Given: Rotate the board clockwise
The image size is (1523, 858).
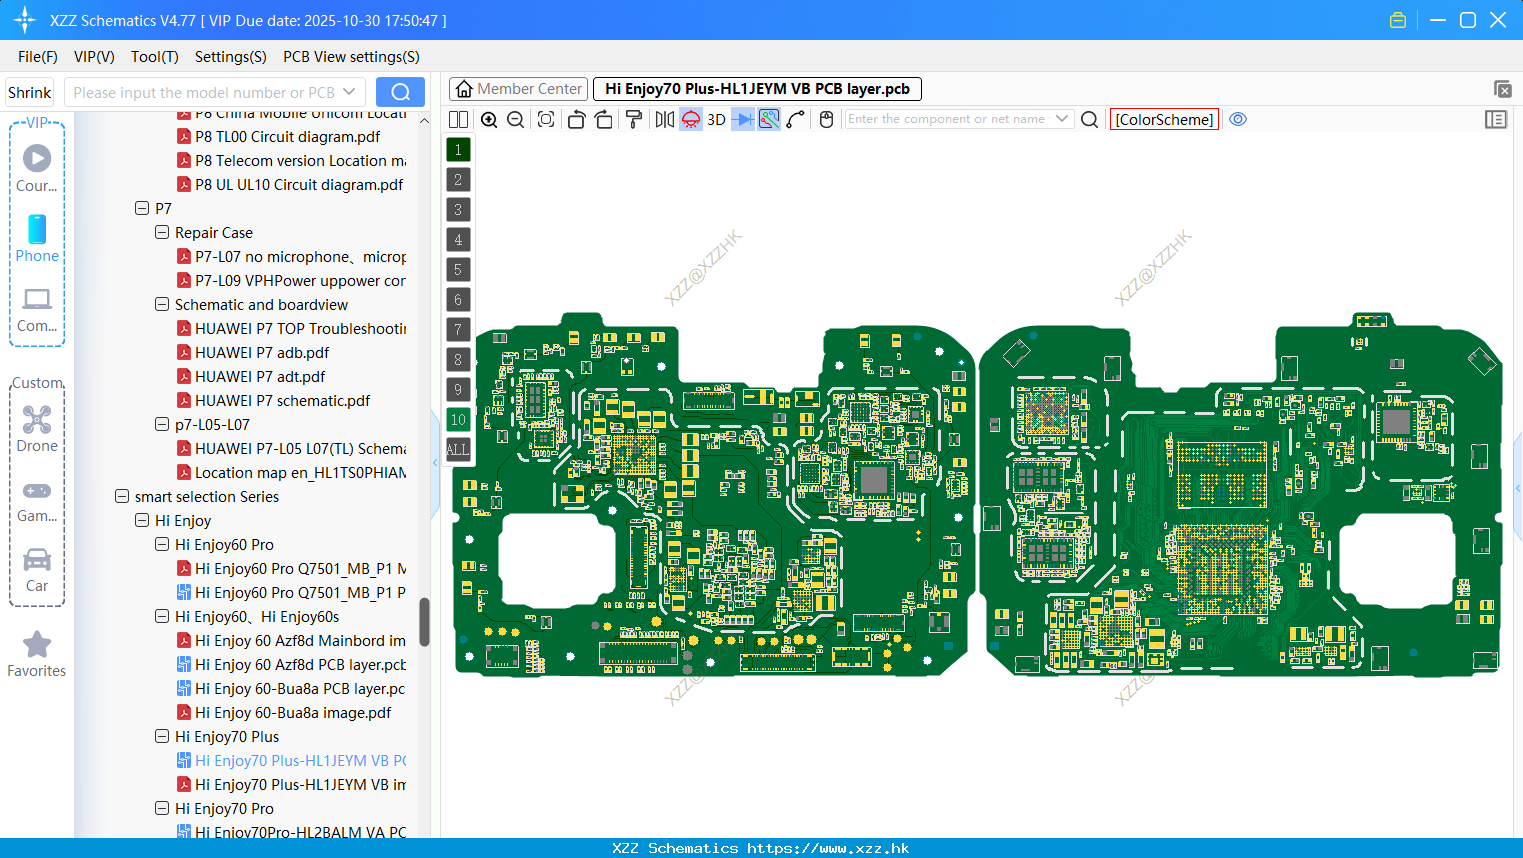Looking at the screenshot, I should 604,119.
